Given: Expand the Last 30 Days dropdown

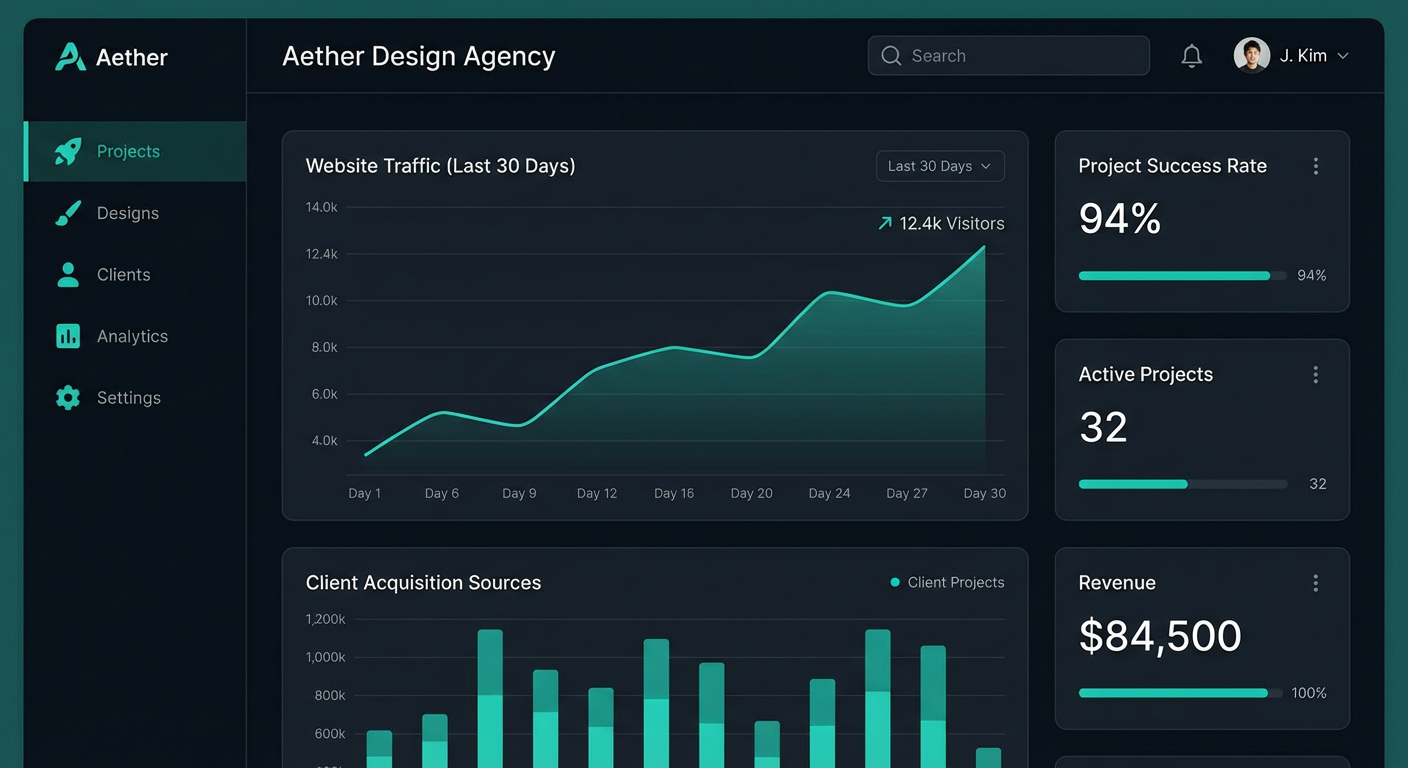Looking at the screenshot, I should (x=940, y=166).
